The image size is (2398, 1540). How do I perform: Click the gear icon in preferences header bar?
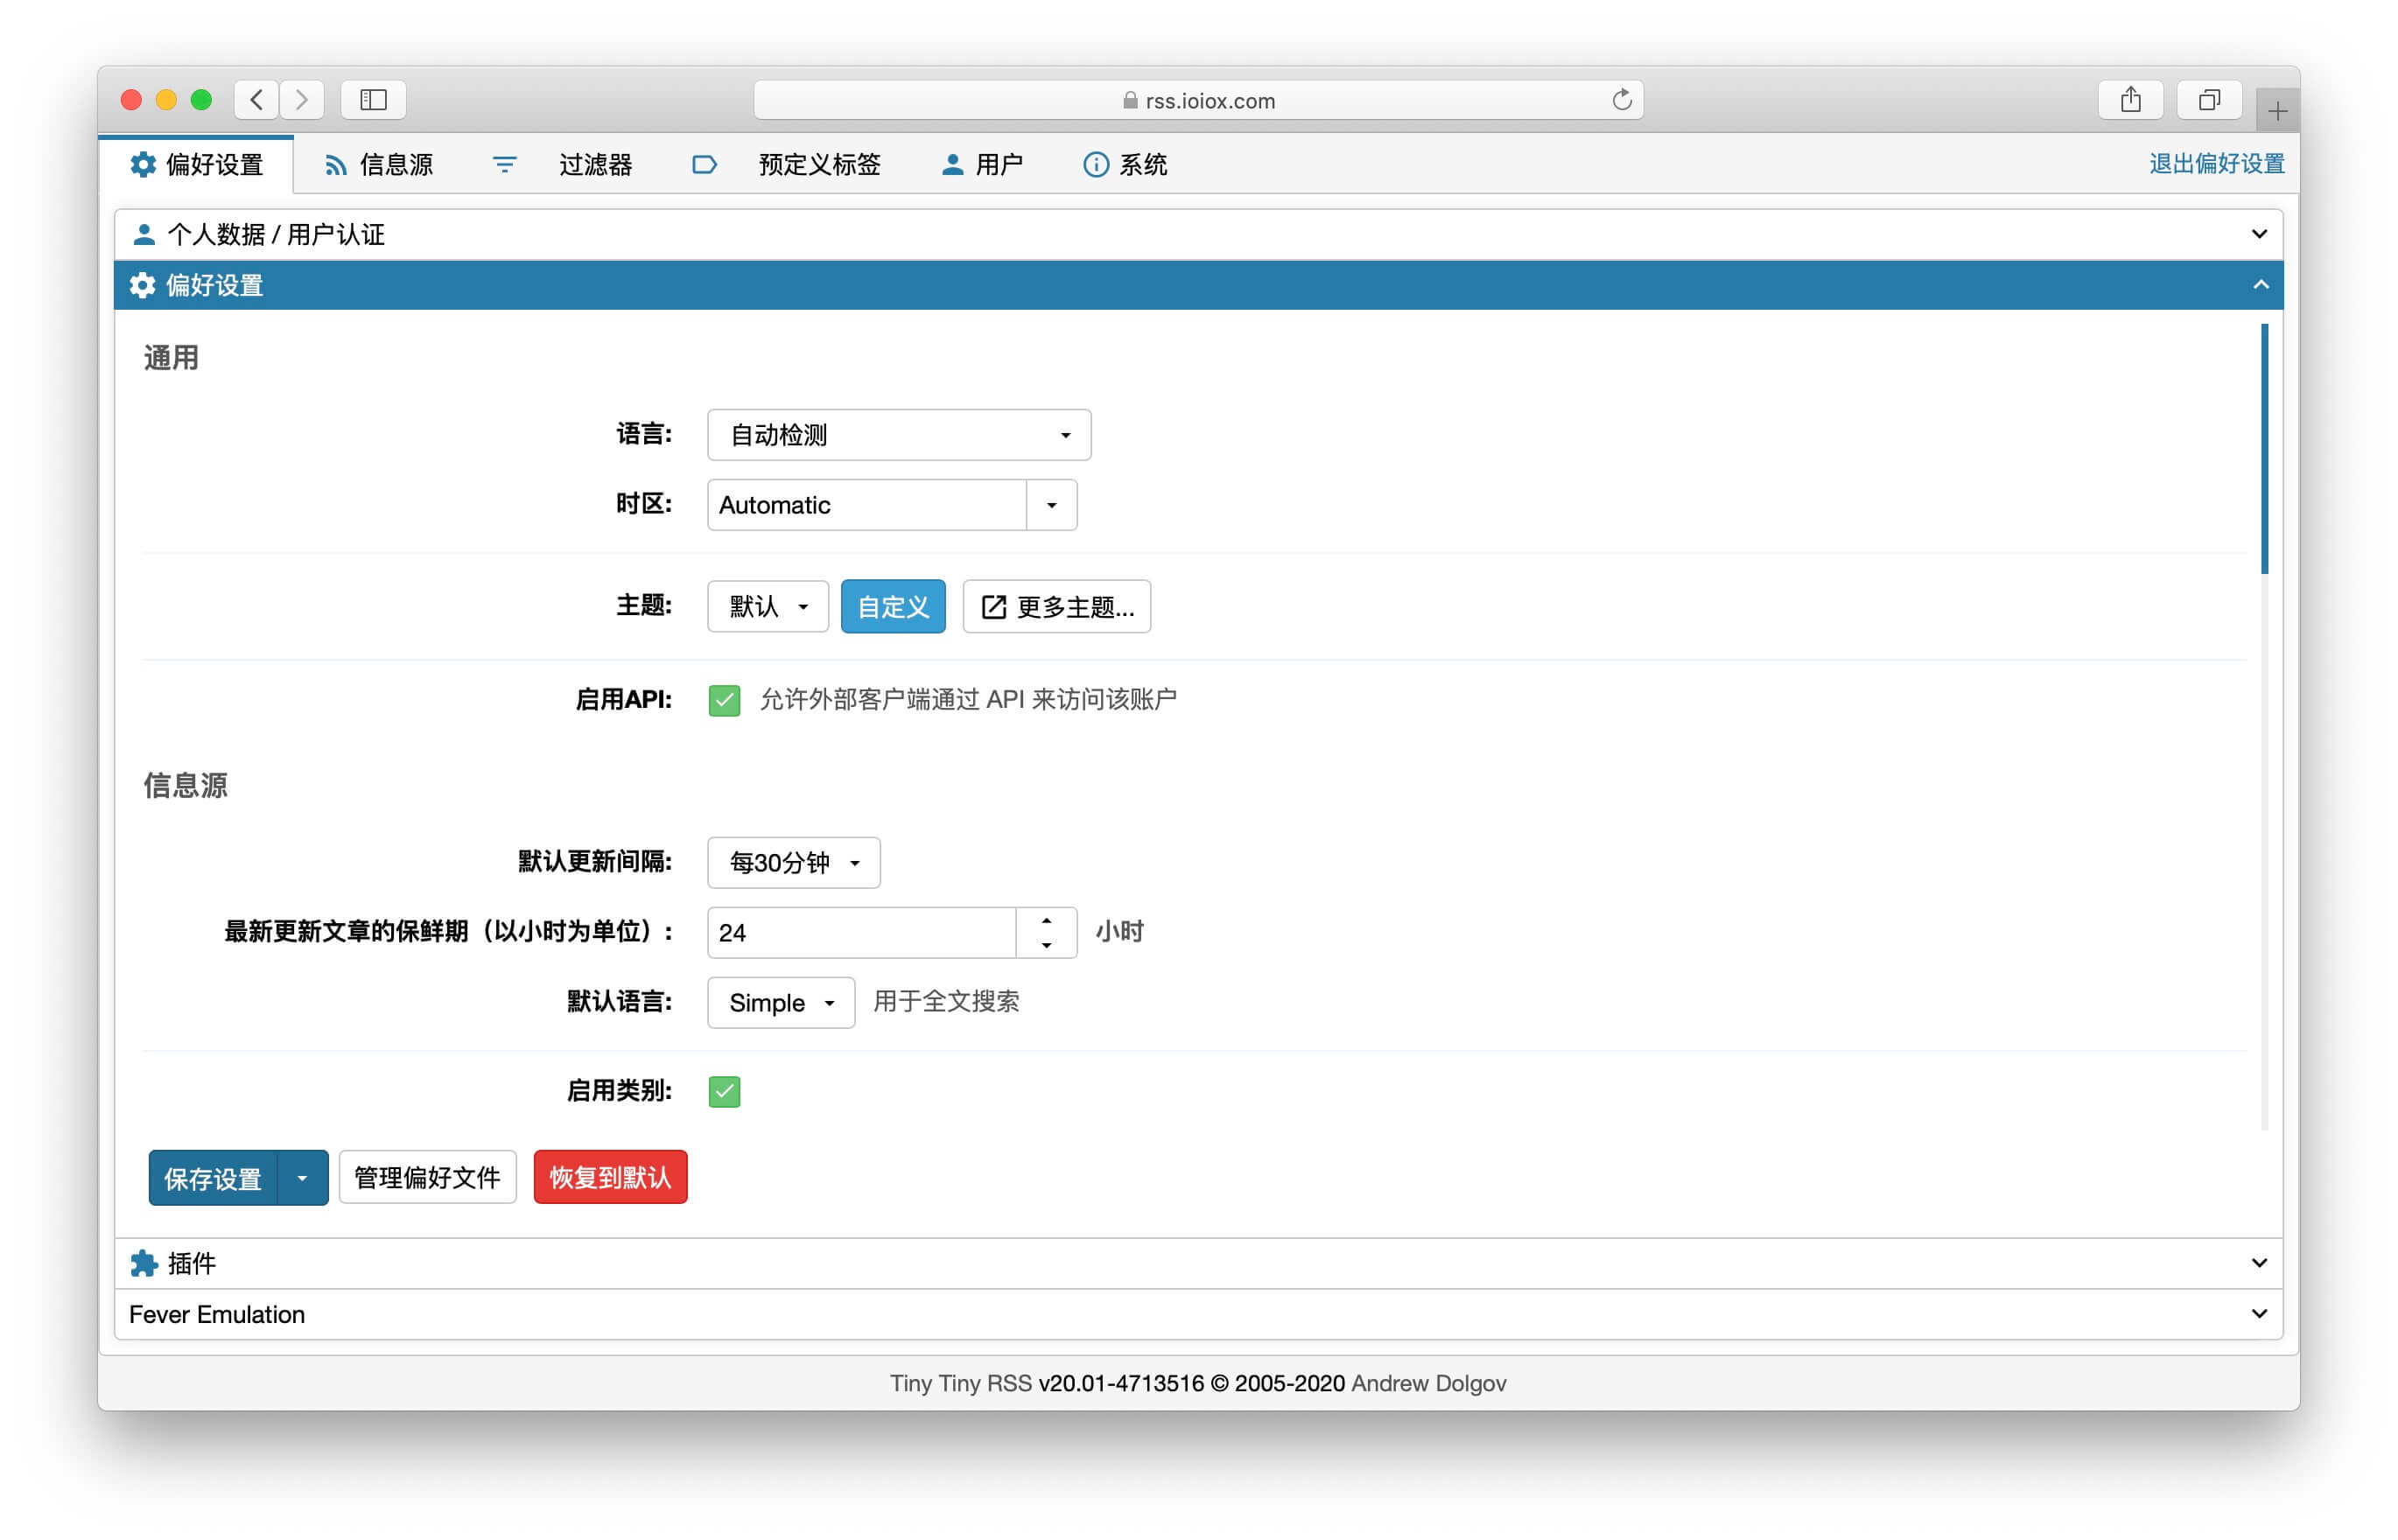coord(143,285)
